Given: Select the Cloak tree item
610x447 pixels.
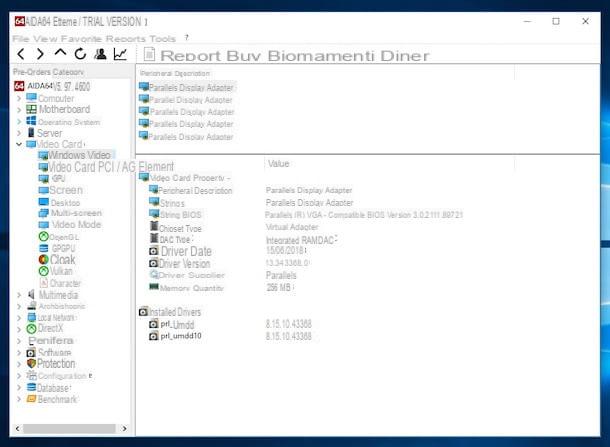Looking at the screenshot, I should pos(57,259).
